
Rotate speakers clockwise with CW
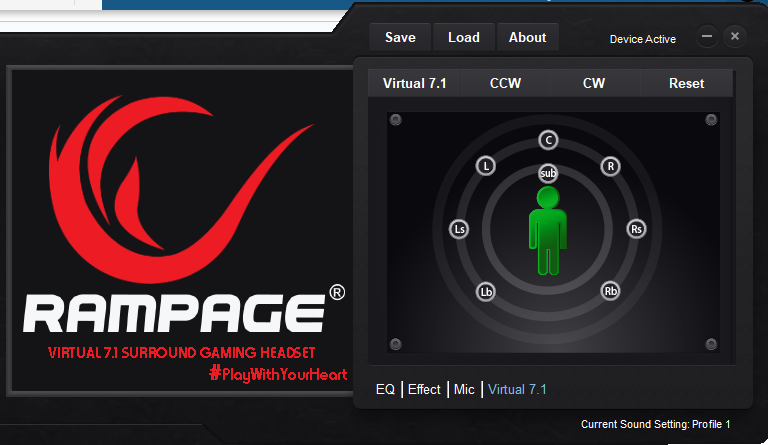tap(594, 83)
